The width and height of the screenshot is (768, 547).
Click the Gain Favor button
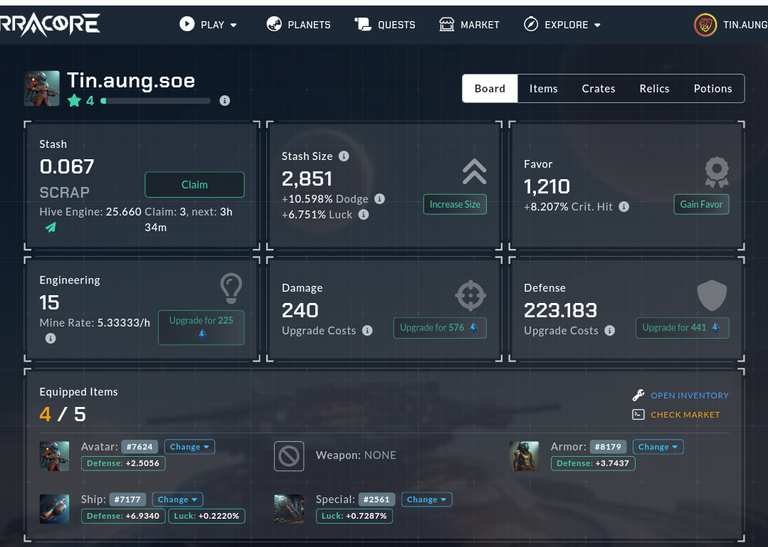(701, 205)
